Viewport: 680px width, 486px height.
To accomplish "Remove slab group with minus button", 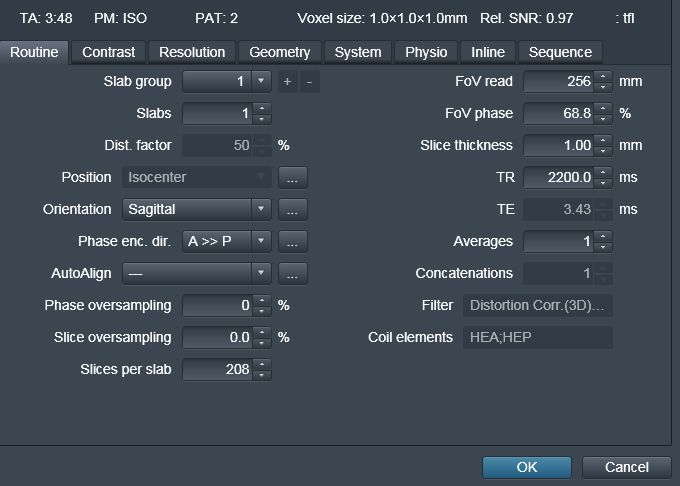I will (309, 82).
